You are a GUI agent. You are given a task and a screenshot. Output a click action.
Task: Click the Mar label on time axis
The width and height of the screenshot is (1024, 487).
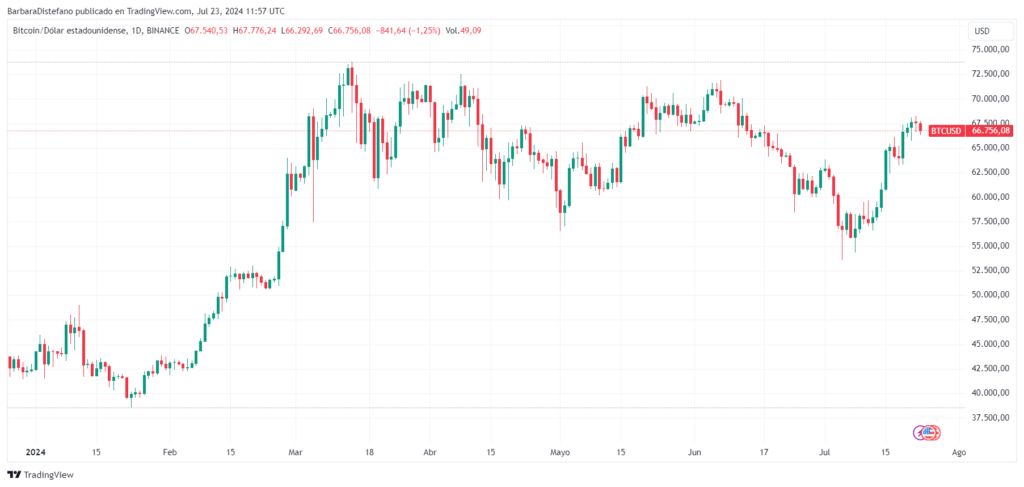pos(295,452)
